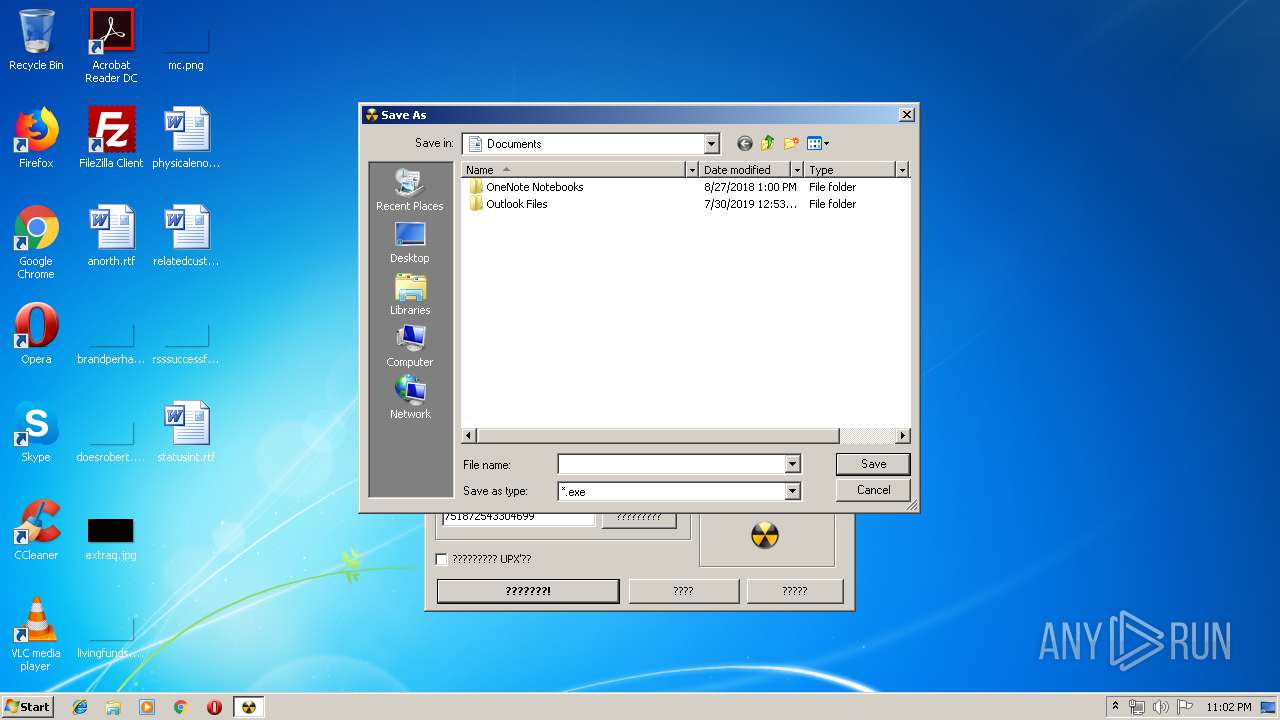
Task: Click the volume icon in system tray
Action: (1160, 707)
